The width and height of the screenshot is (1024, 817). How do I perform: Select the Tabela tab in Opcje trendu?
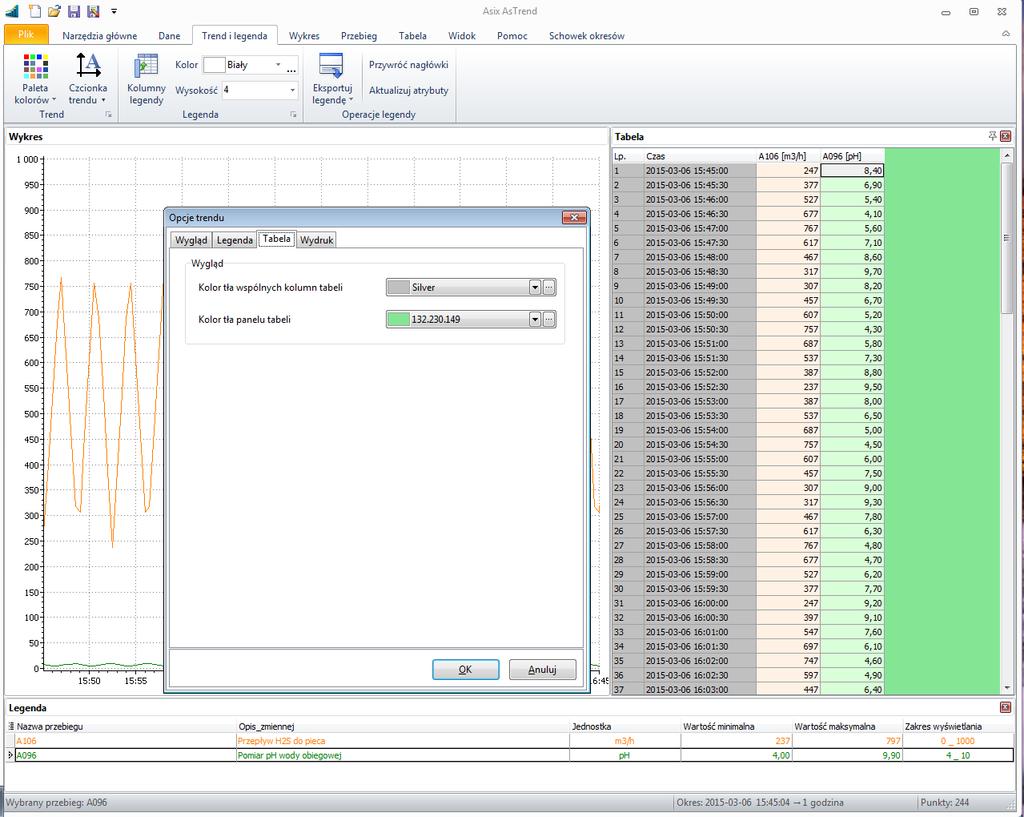tap(277, 239)
